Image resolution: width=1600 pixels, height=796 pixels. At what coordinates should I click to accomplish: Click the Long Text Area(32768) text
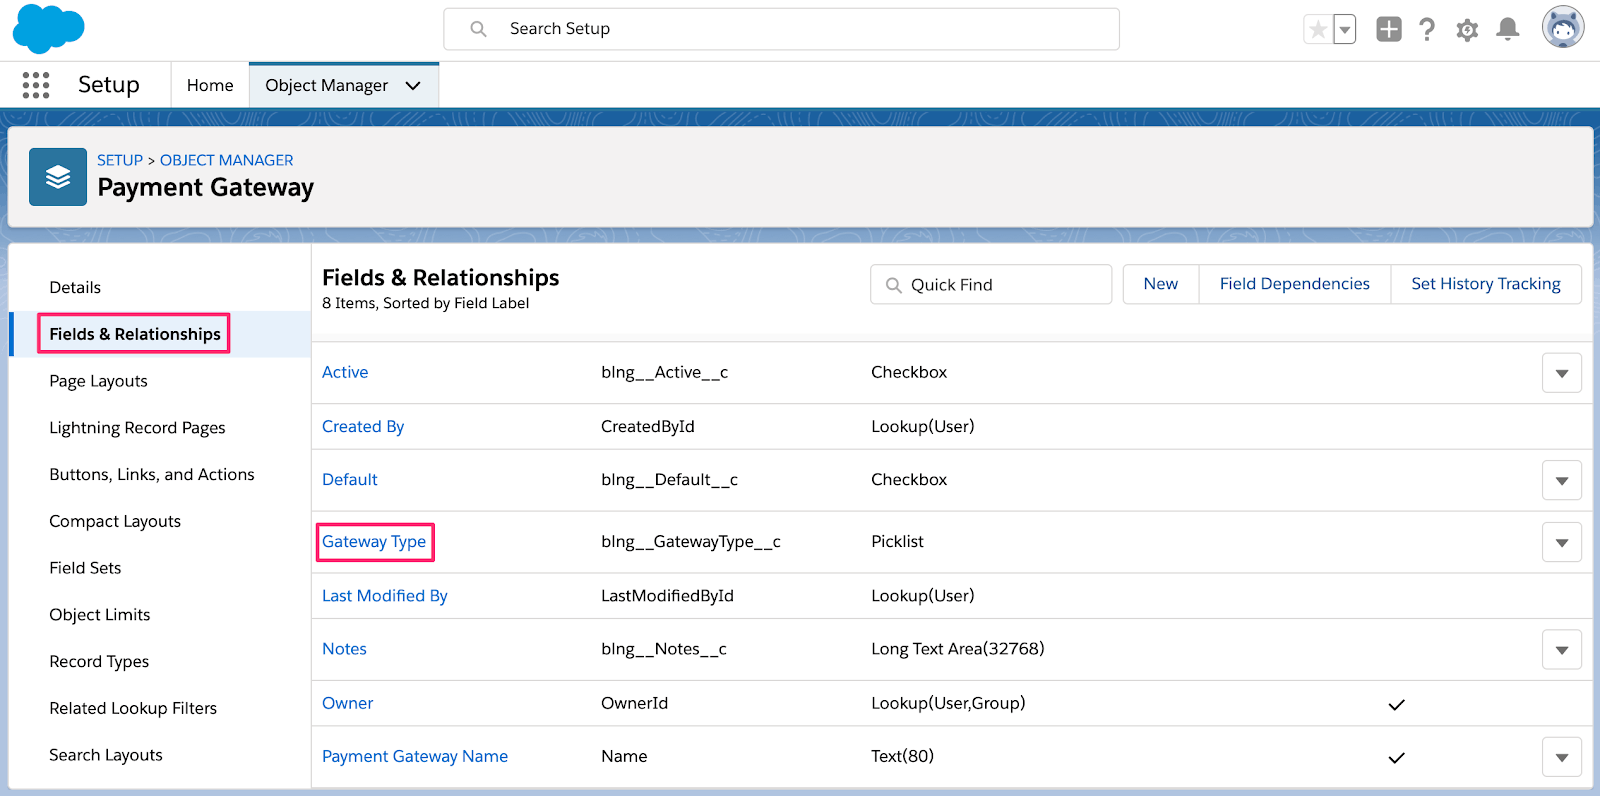pos(958,649)
